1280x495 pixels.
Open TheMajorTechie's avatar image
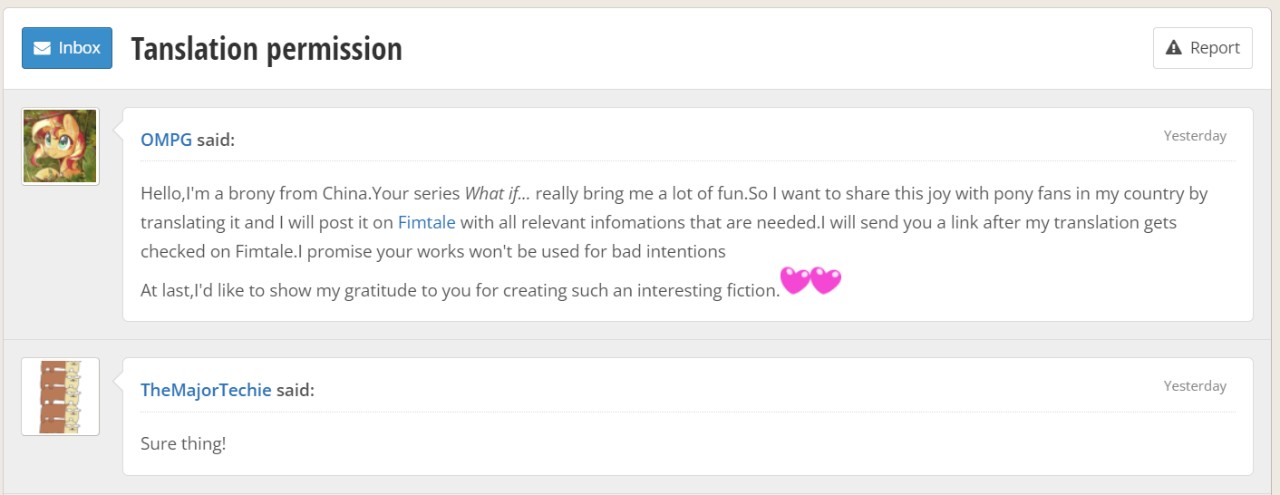[x=60, y=397]
